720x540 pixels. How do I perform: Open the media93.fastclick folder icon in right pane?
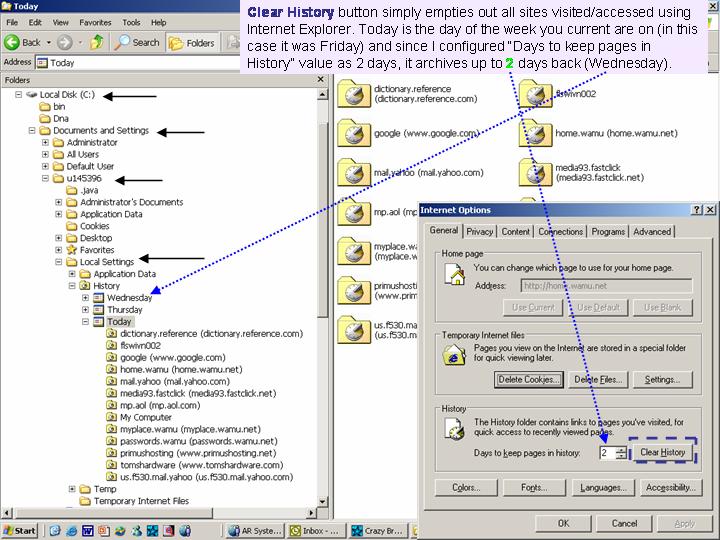(535, 173)
